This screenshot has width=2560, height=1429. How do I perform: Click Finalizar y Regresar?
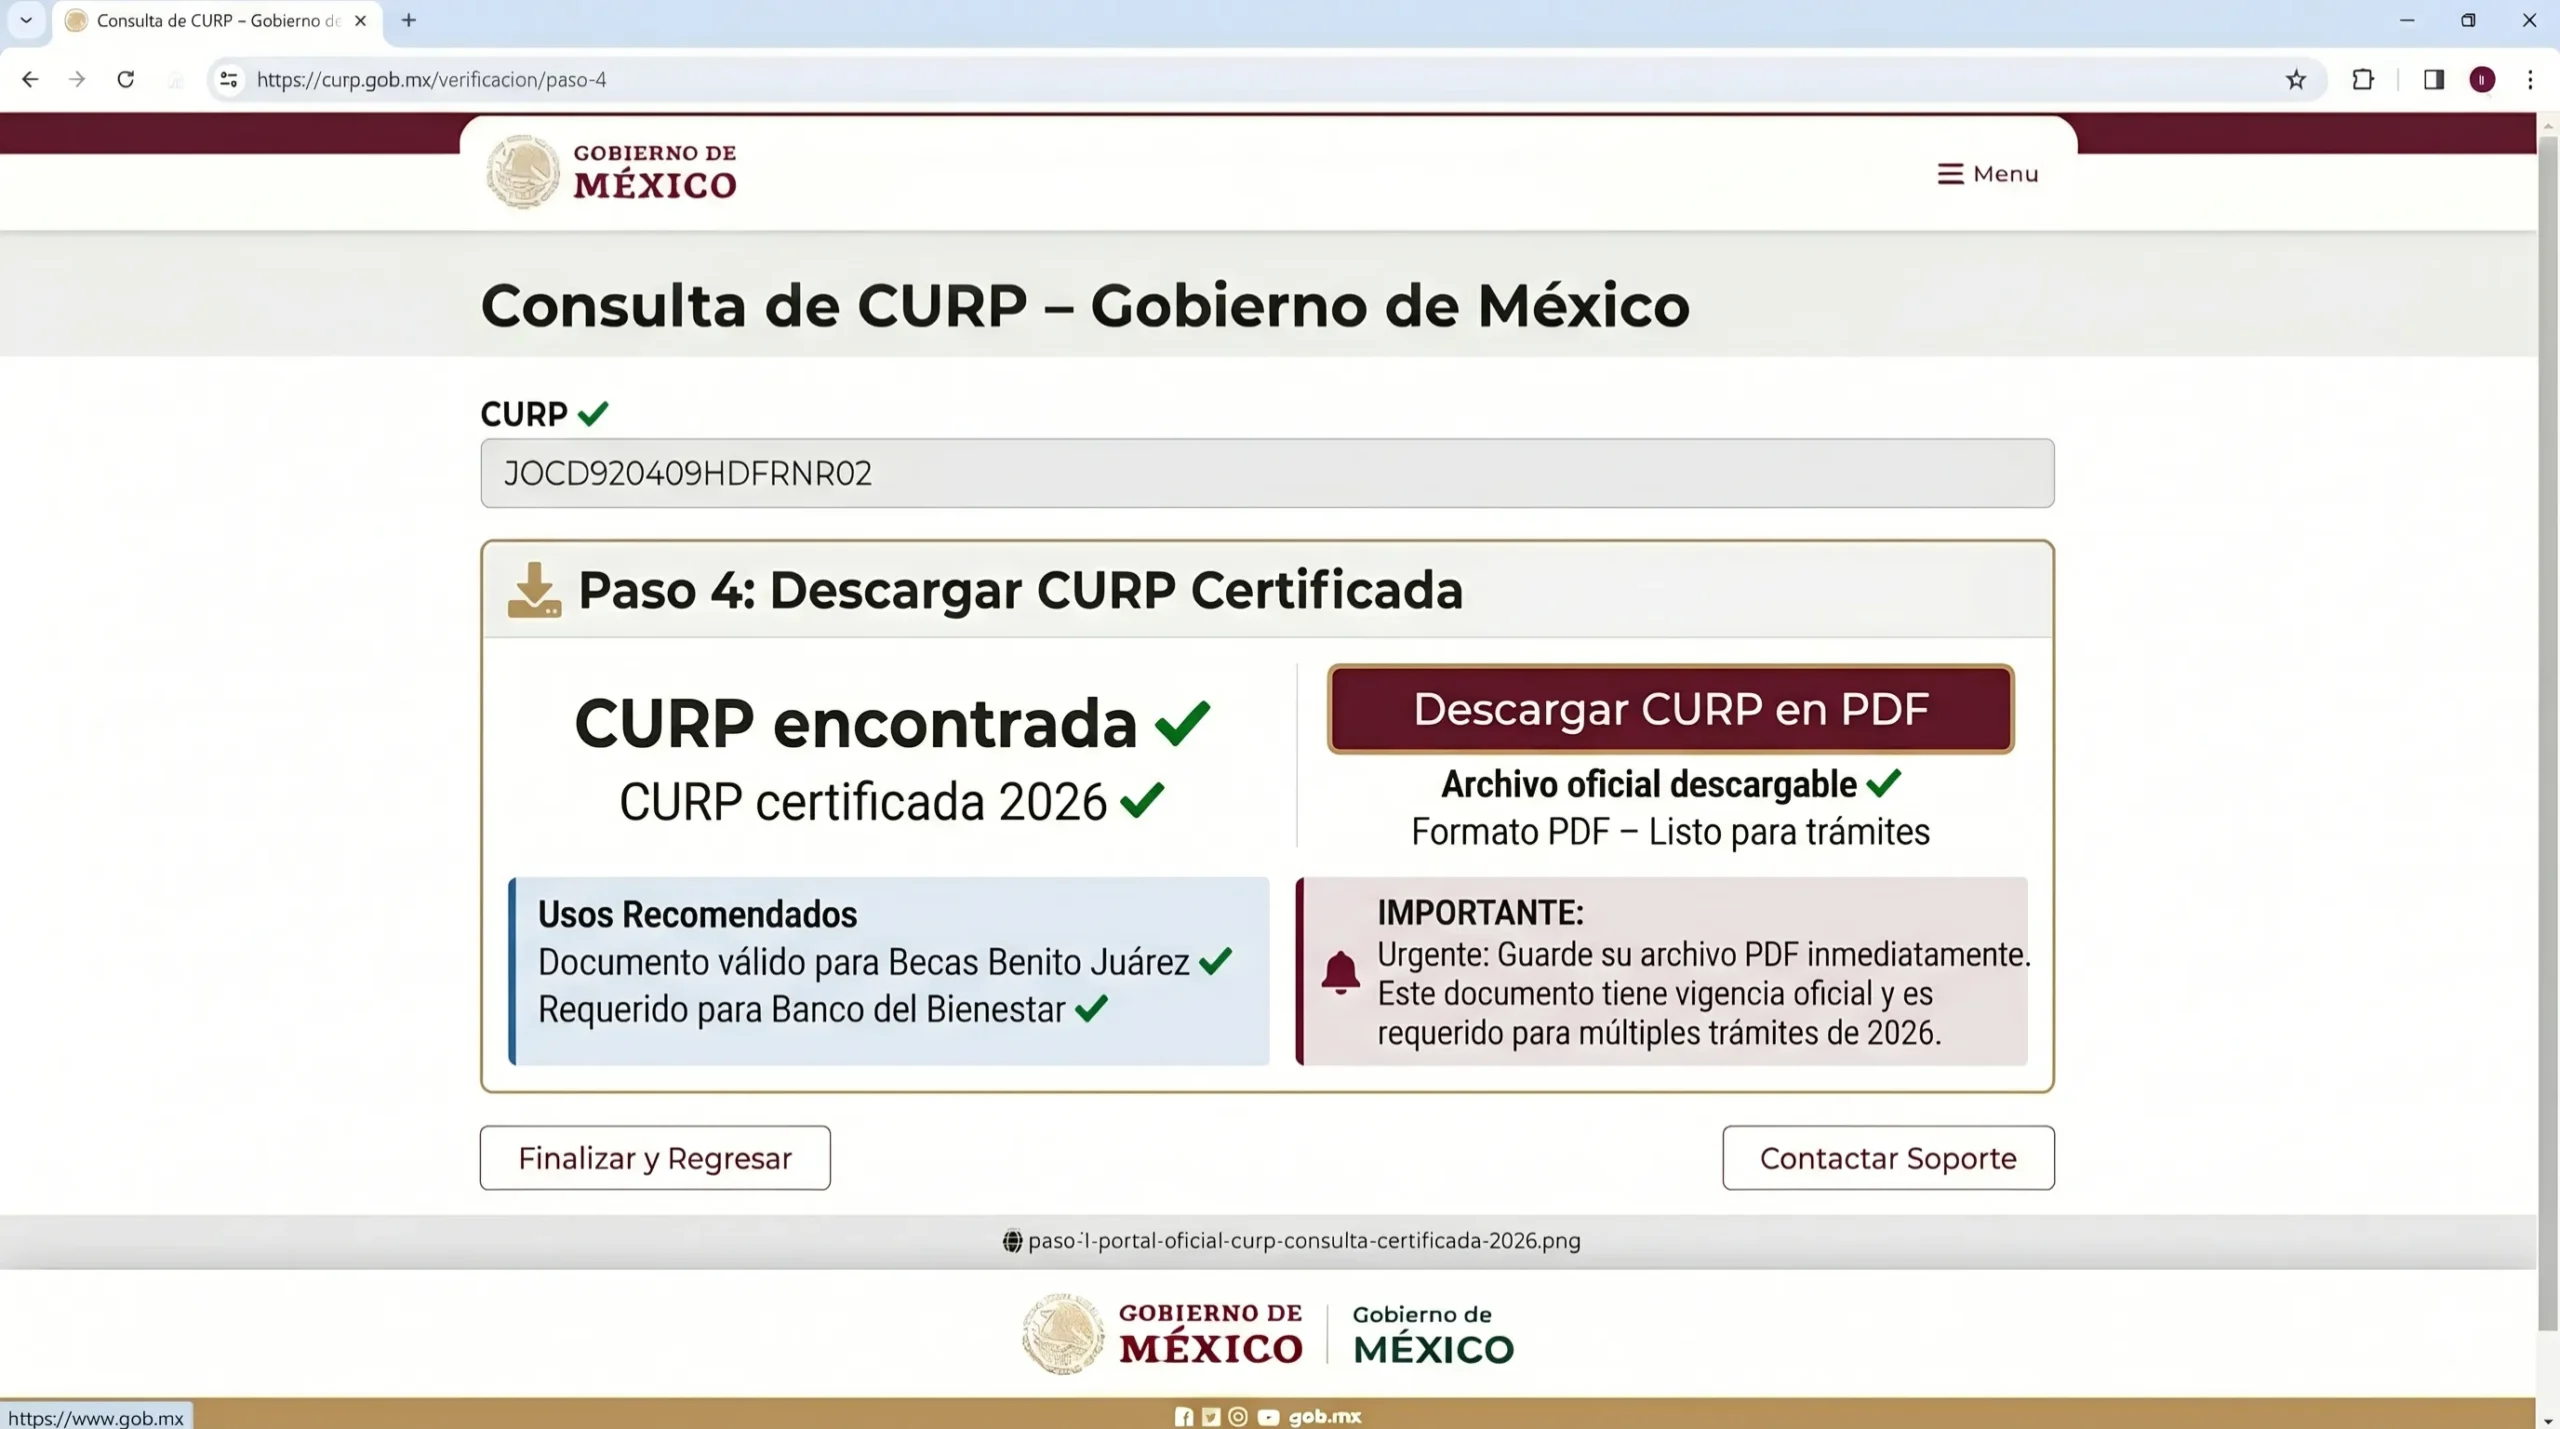click(655, 1157)
